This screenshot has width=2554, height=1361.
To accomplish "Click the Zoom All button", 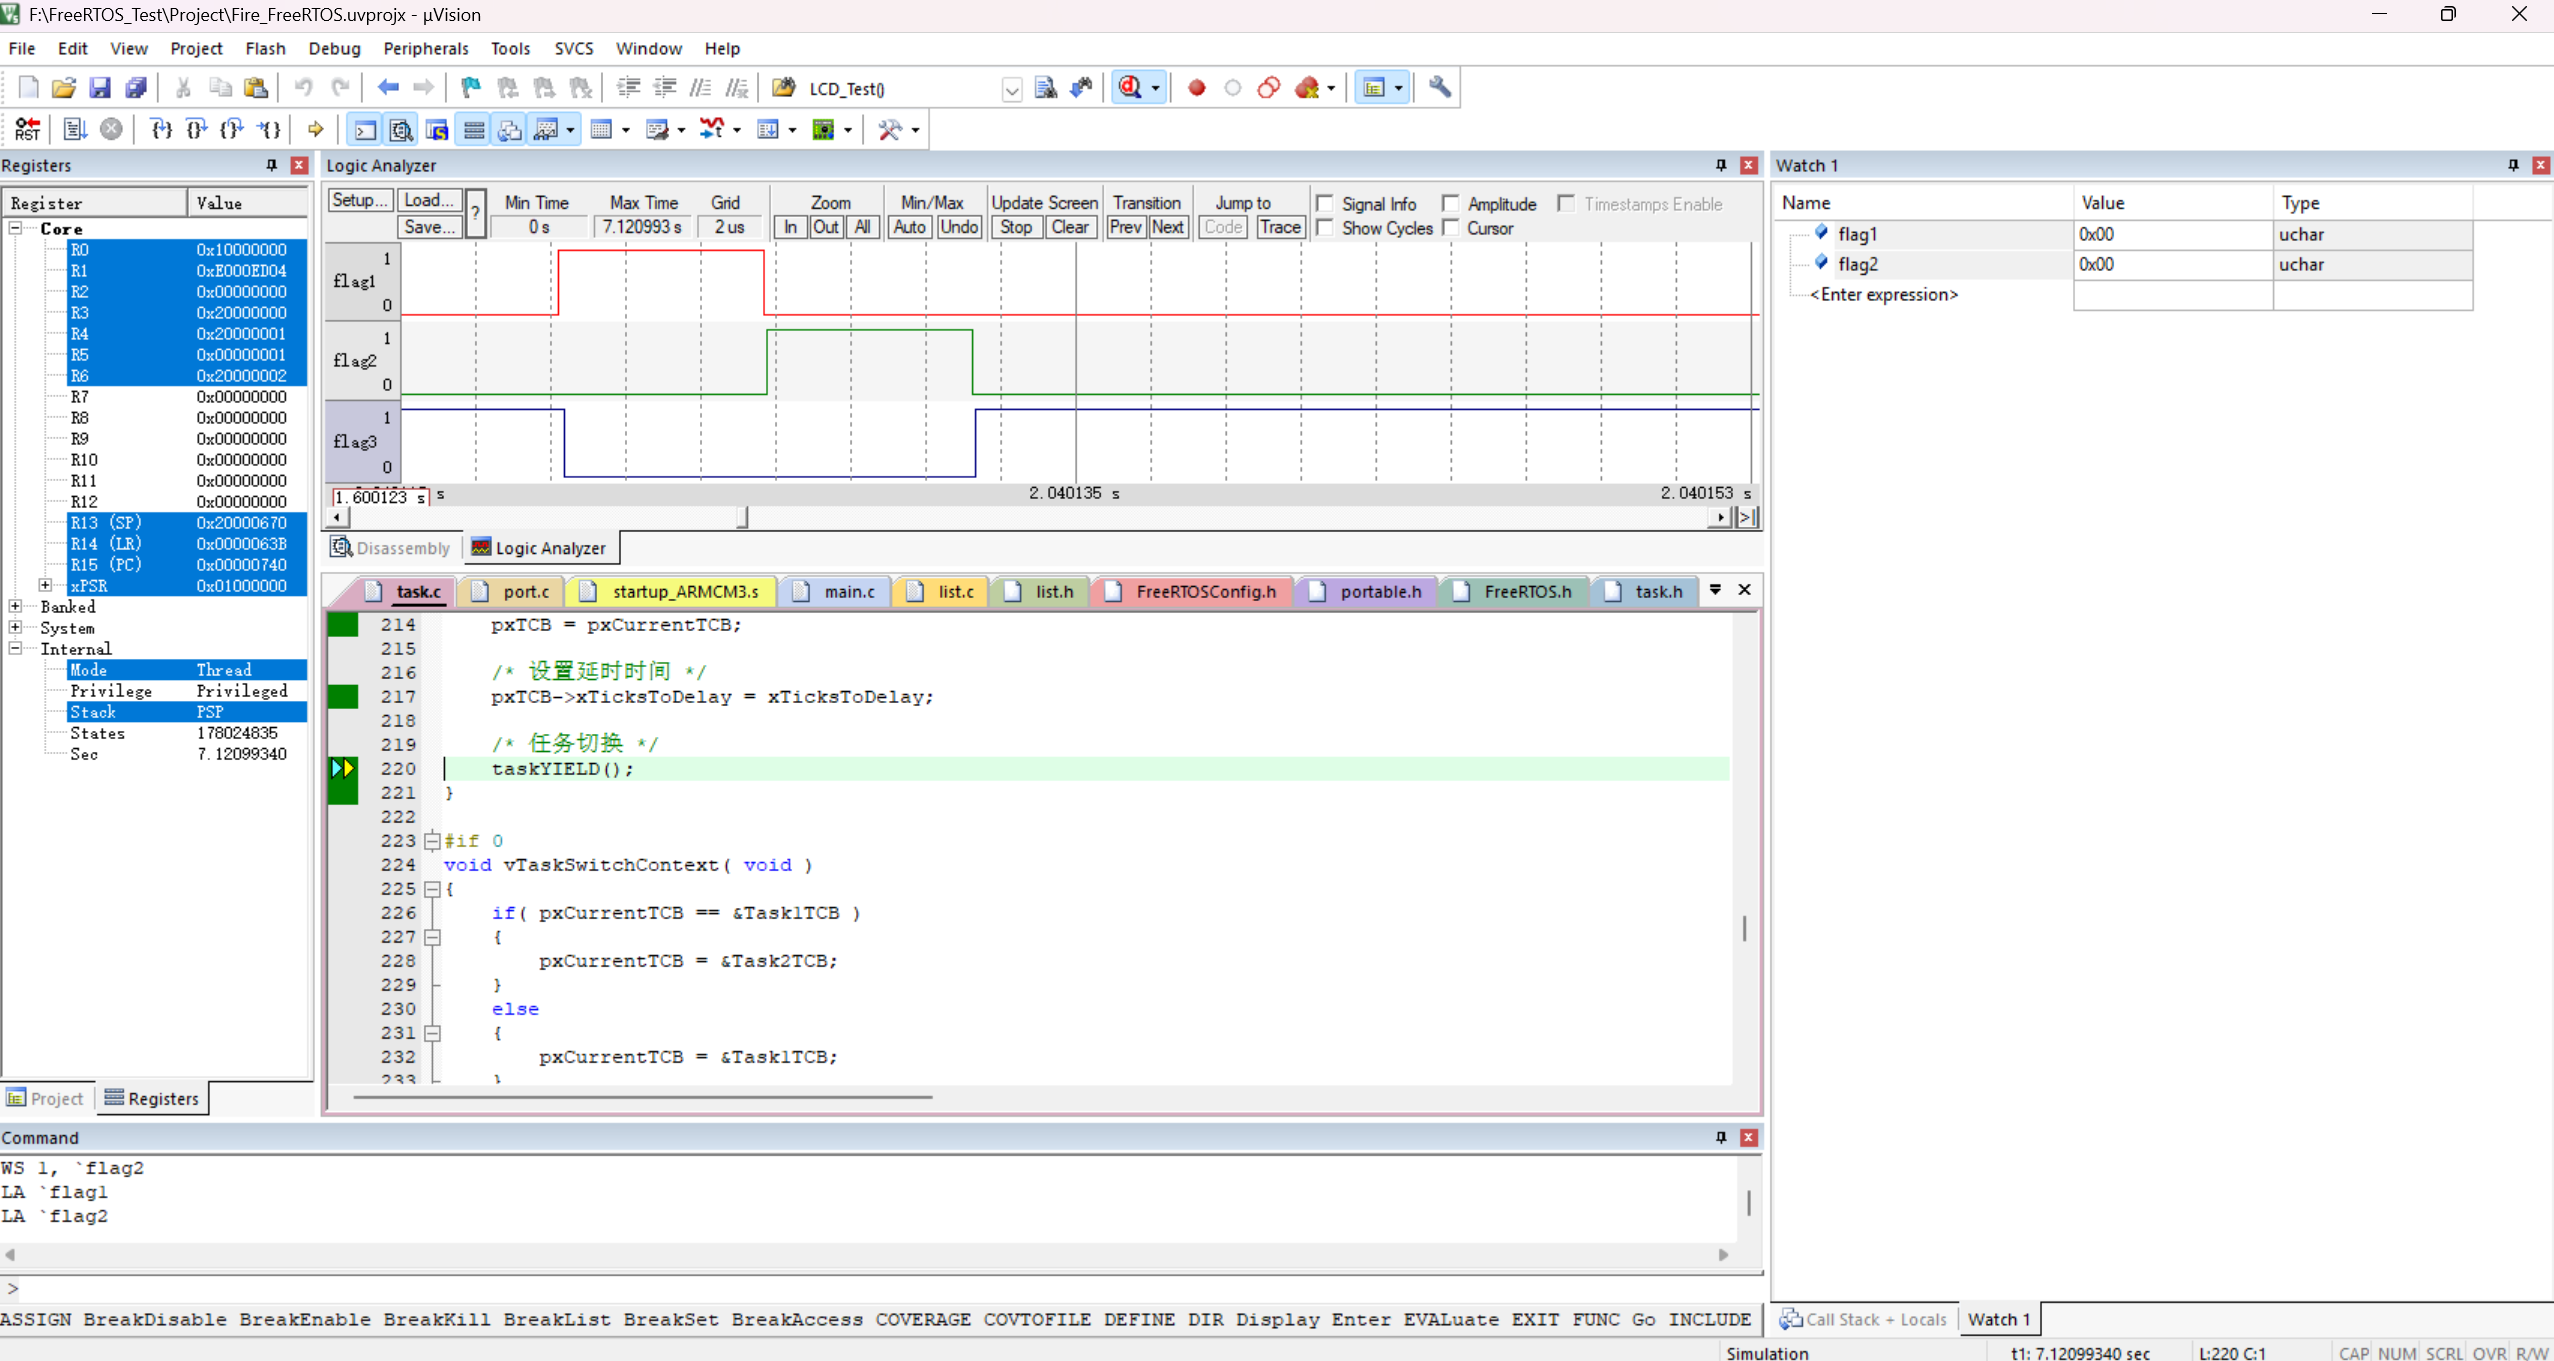I will 862,227.
